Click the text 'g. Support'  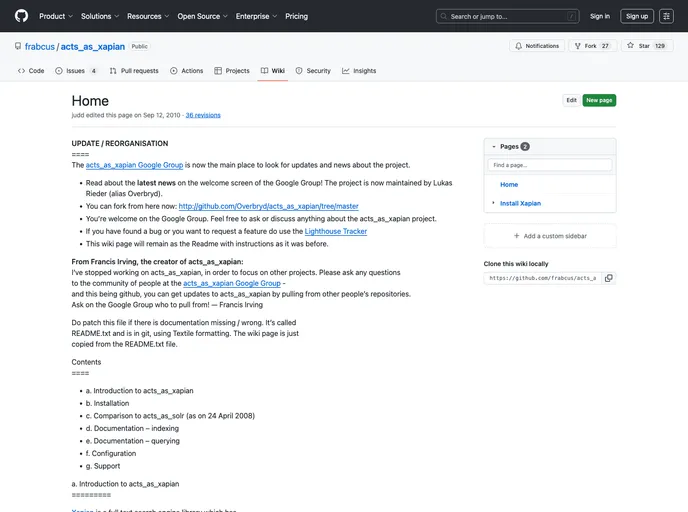pyautogui.click(x=103, y=466)
